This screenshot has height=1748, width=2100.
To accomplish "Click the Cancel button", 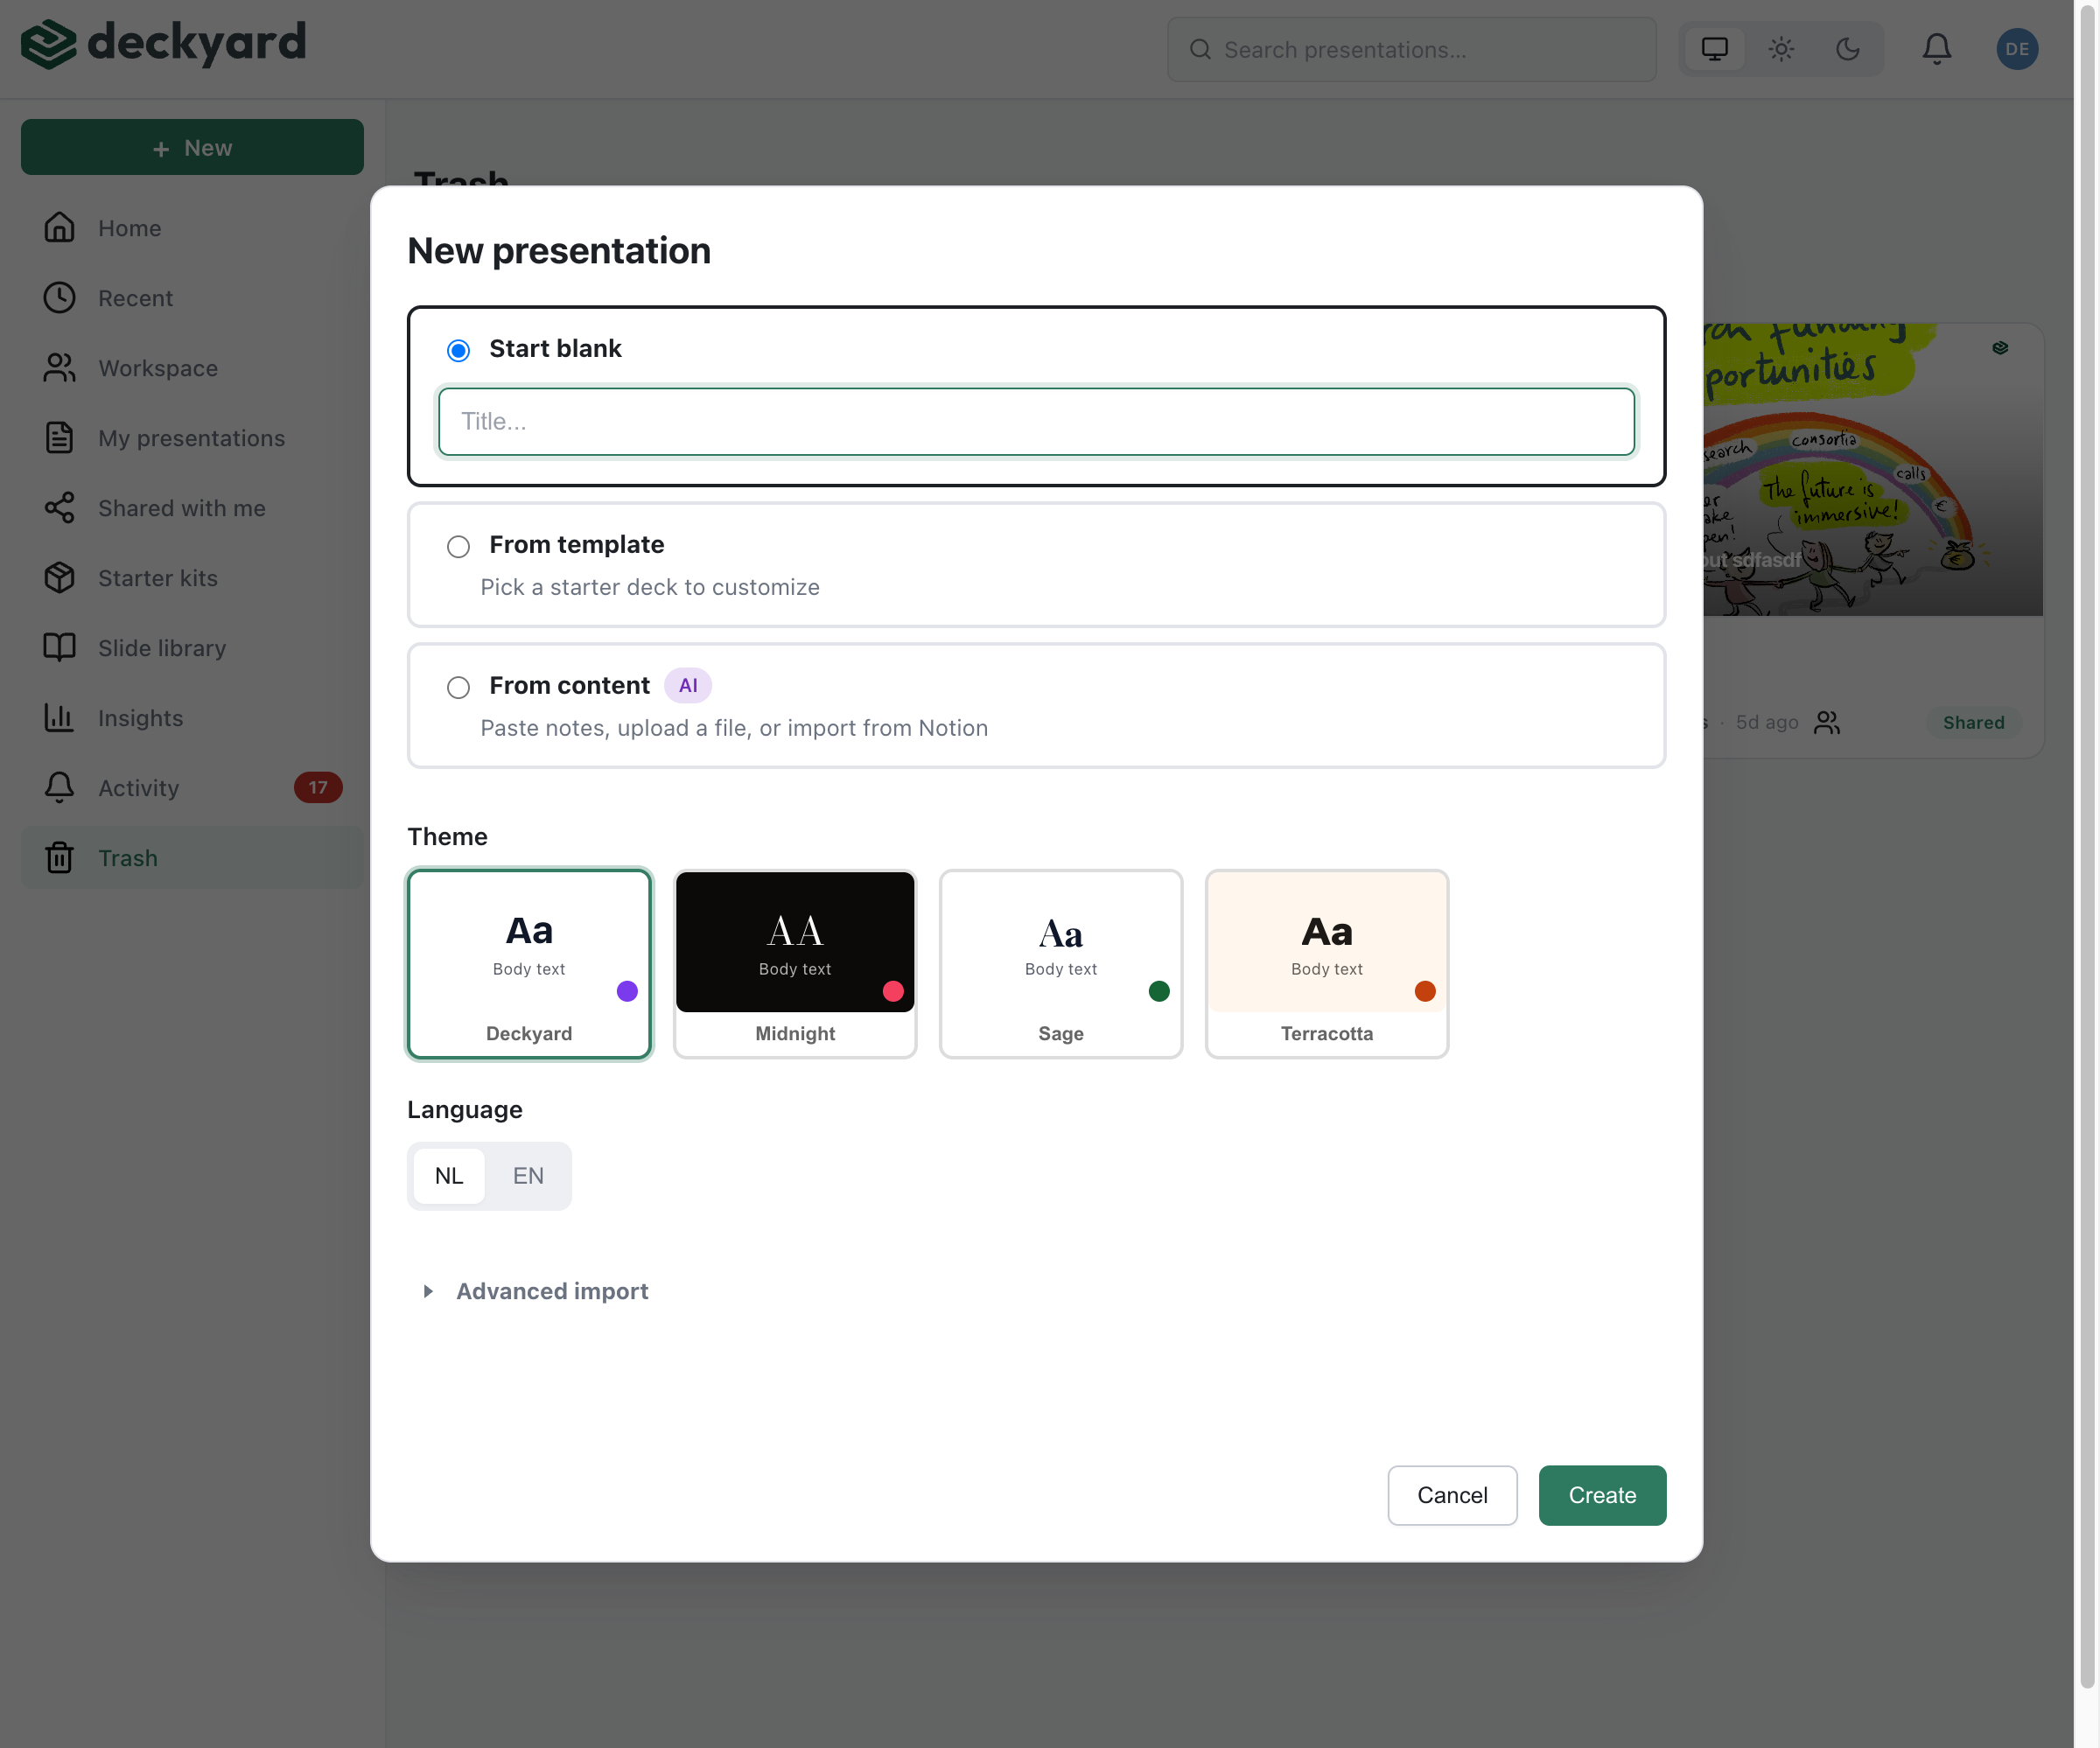I will [x=1452, y=1495].
